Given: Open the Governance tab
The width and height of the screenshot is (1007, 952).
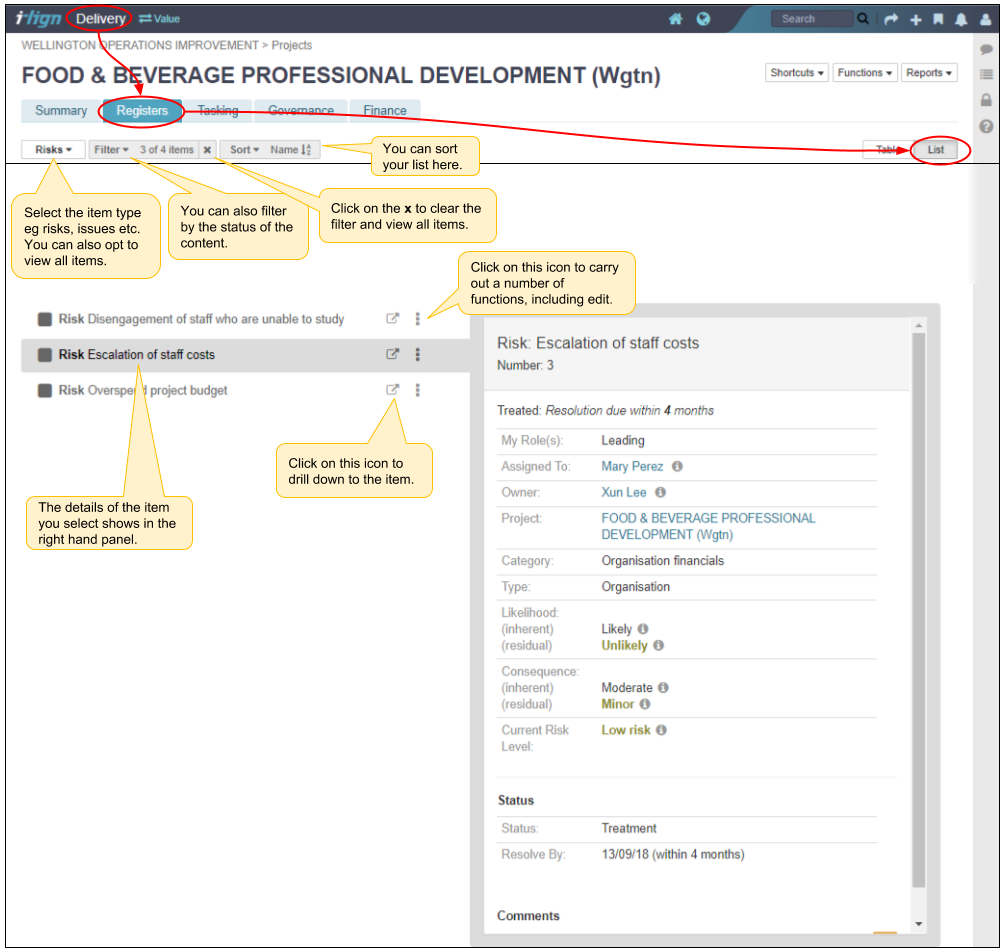Looking at the screenshot, I should click(x=301, y=110).
